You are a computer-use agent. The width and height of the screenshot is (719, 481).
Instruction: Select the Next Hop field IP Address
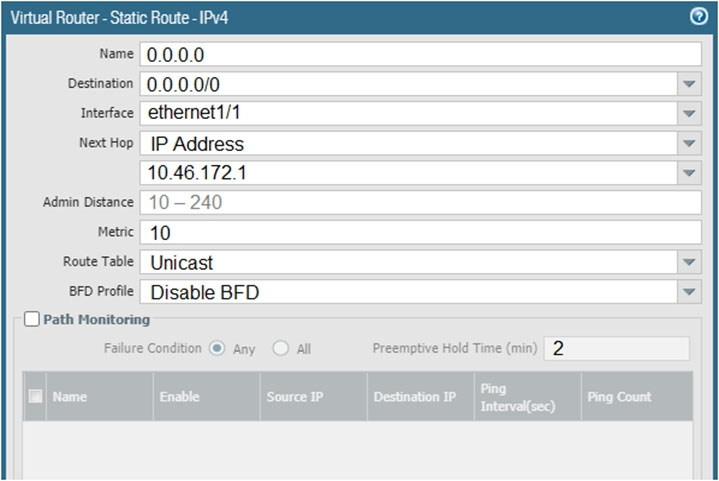409,143
